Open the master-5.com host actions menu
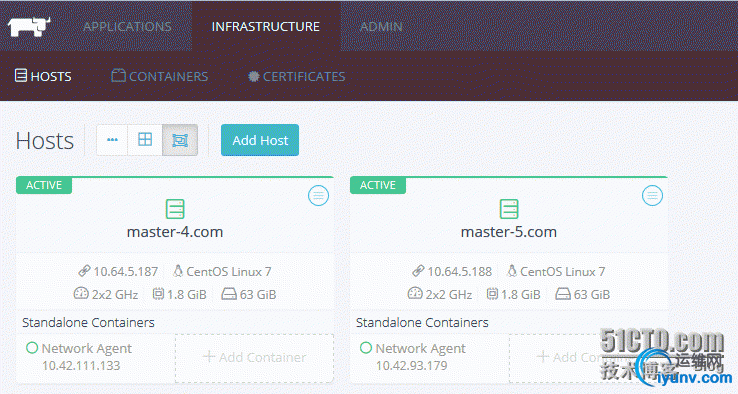Screen dimensions: 738x394 tap(652, 195)
